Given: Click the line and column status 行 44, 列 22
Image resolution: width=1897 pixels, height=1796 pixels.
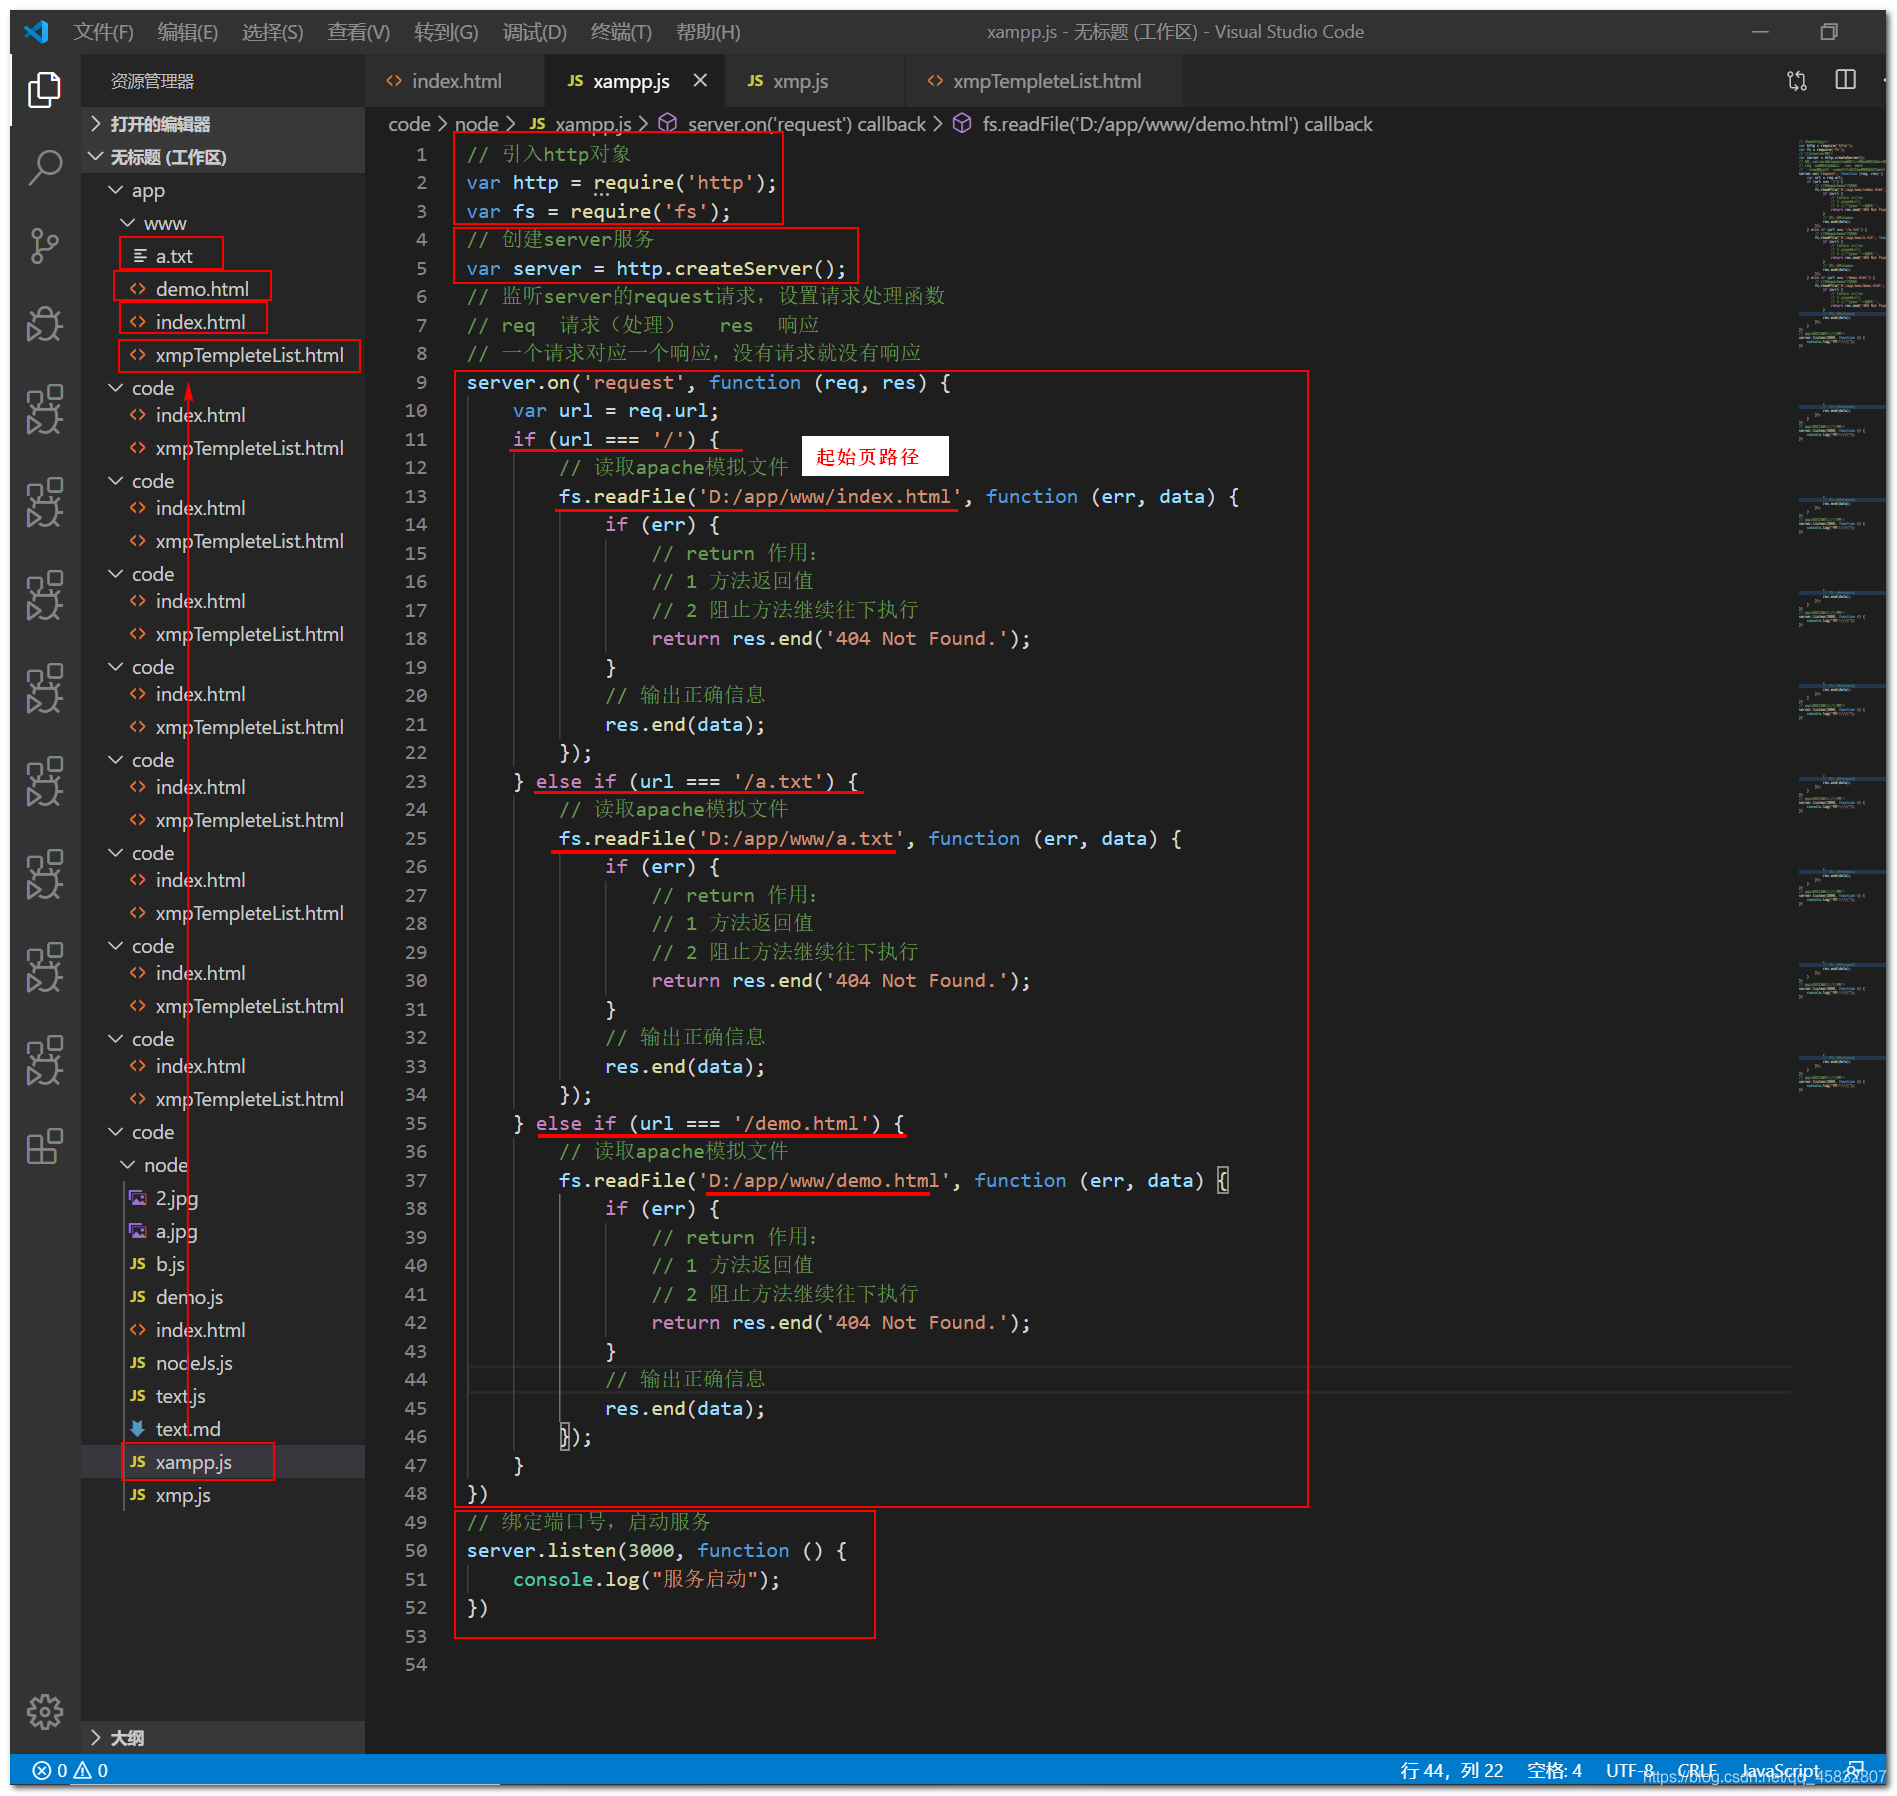Looking at the screenshot, I should click(1451, 1770).
